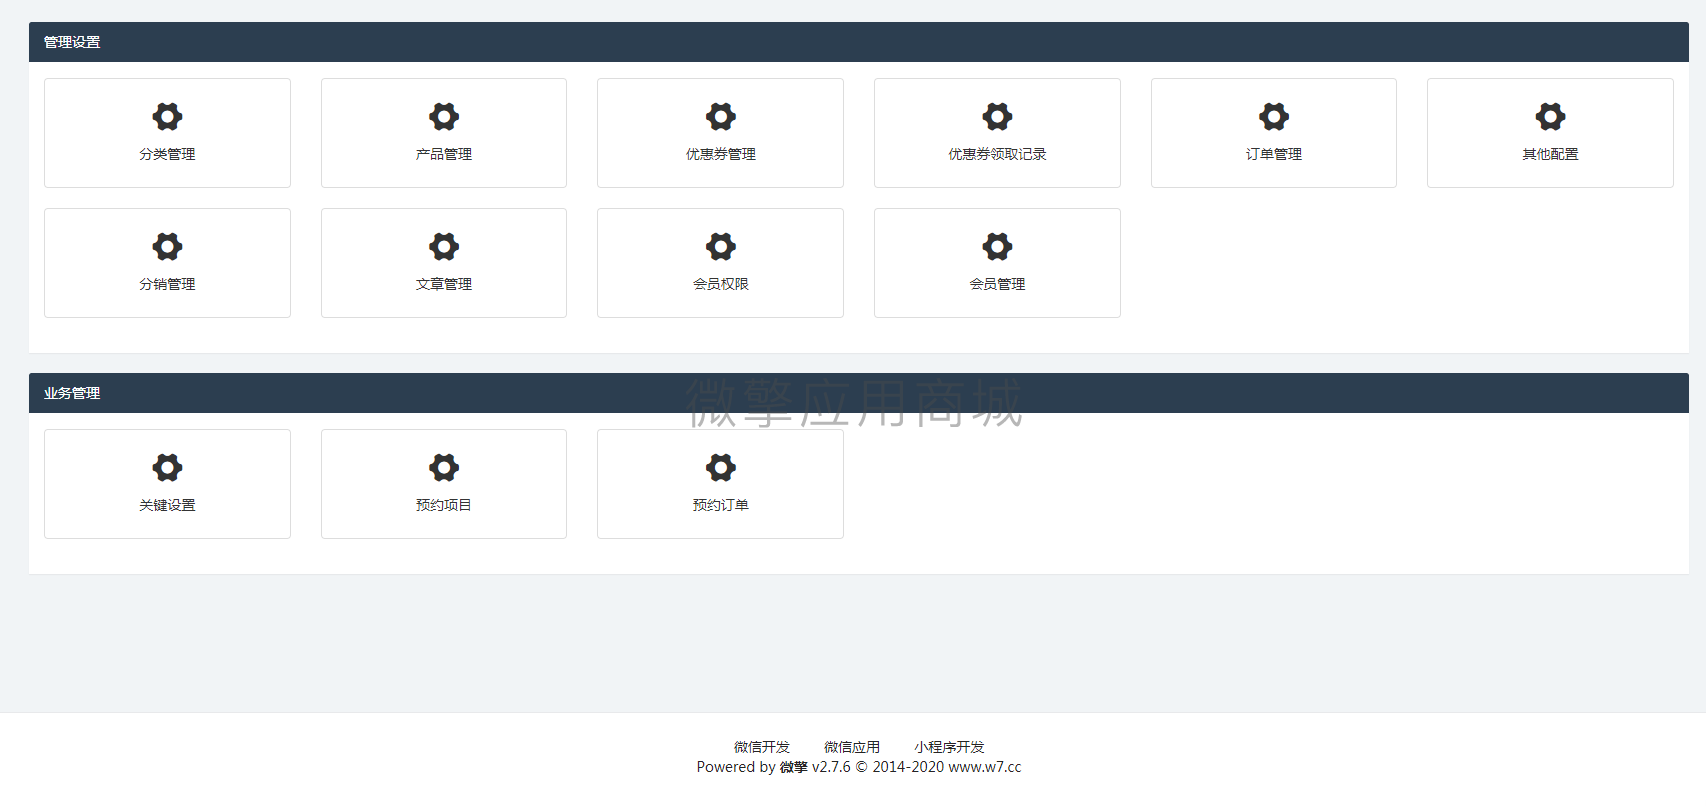Viewport: 1706px width, 806px height.
Task: Open 订单管理 via its gear icon
Action: 1273,117
